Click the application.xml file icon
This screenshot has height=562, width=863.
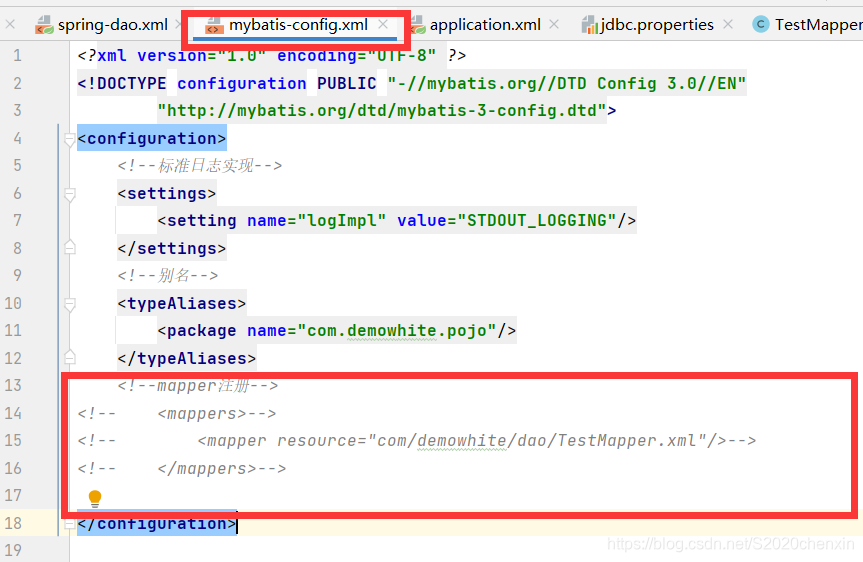click(418, 25)
